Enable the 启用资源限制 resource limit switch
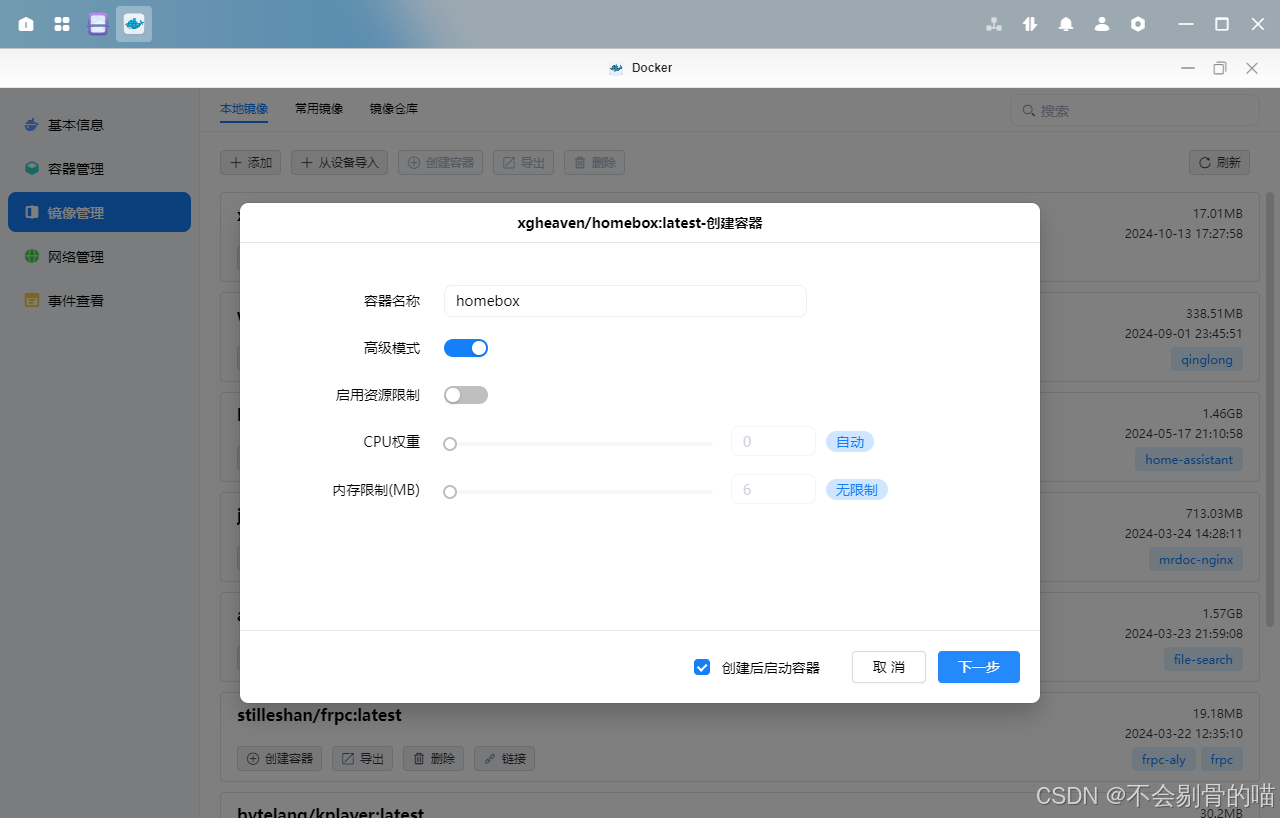1280x818 pixels. [465, 394]
